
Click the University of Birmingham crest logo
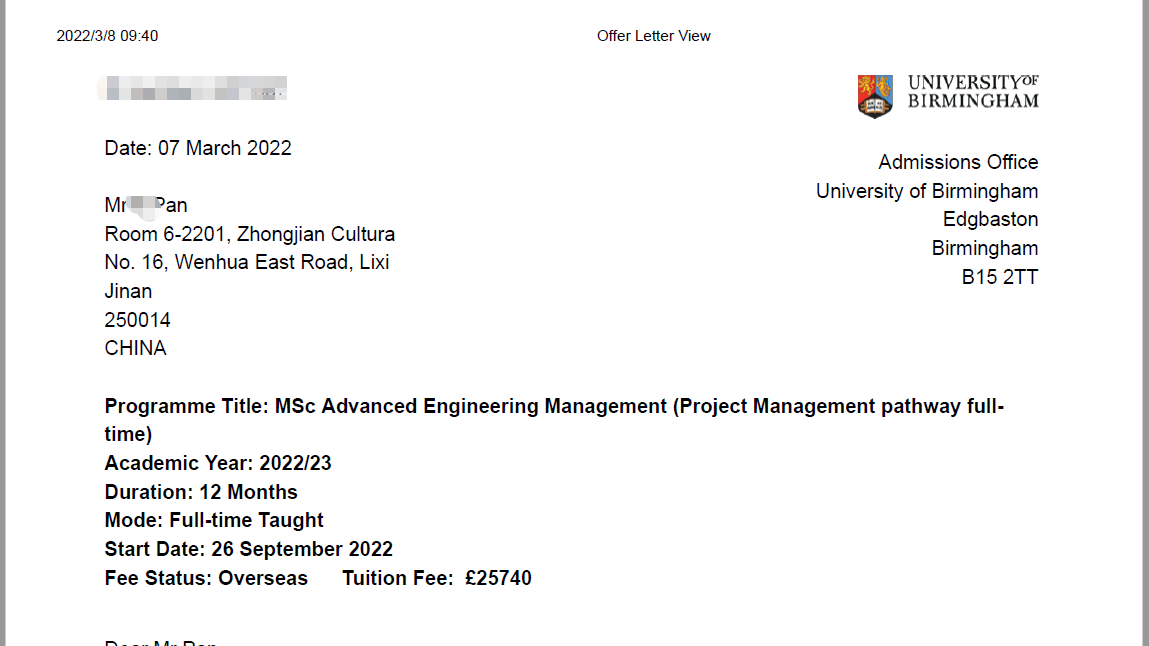tap(875, 95)
